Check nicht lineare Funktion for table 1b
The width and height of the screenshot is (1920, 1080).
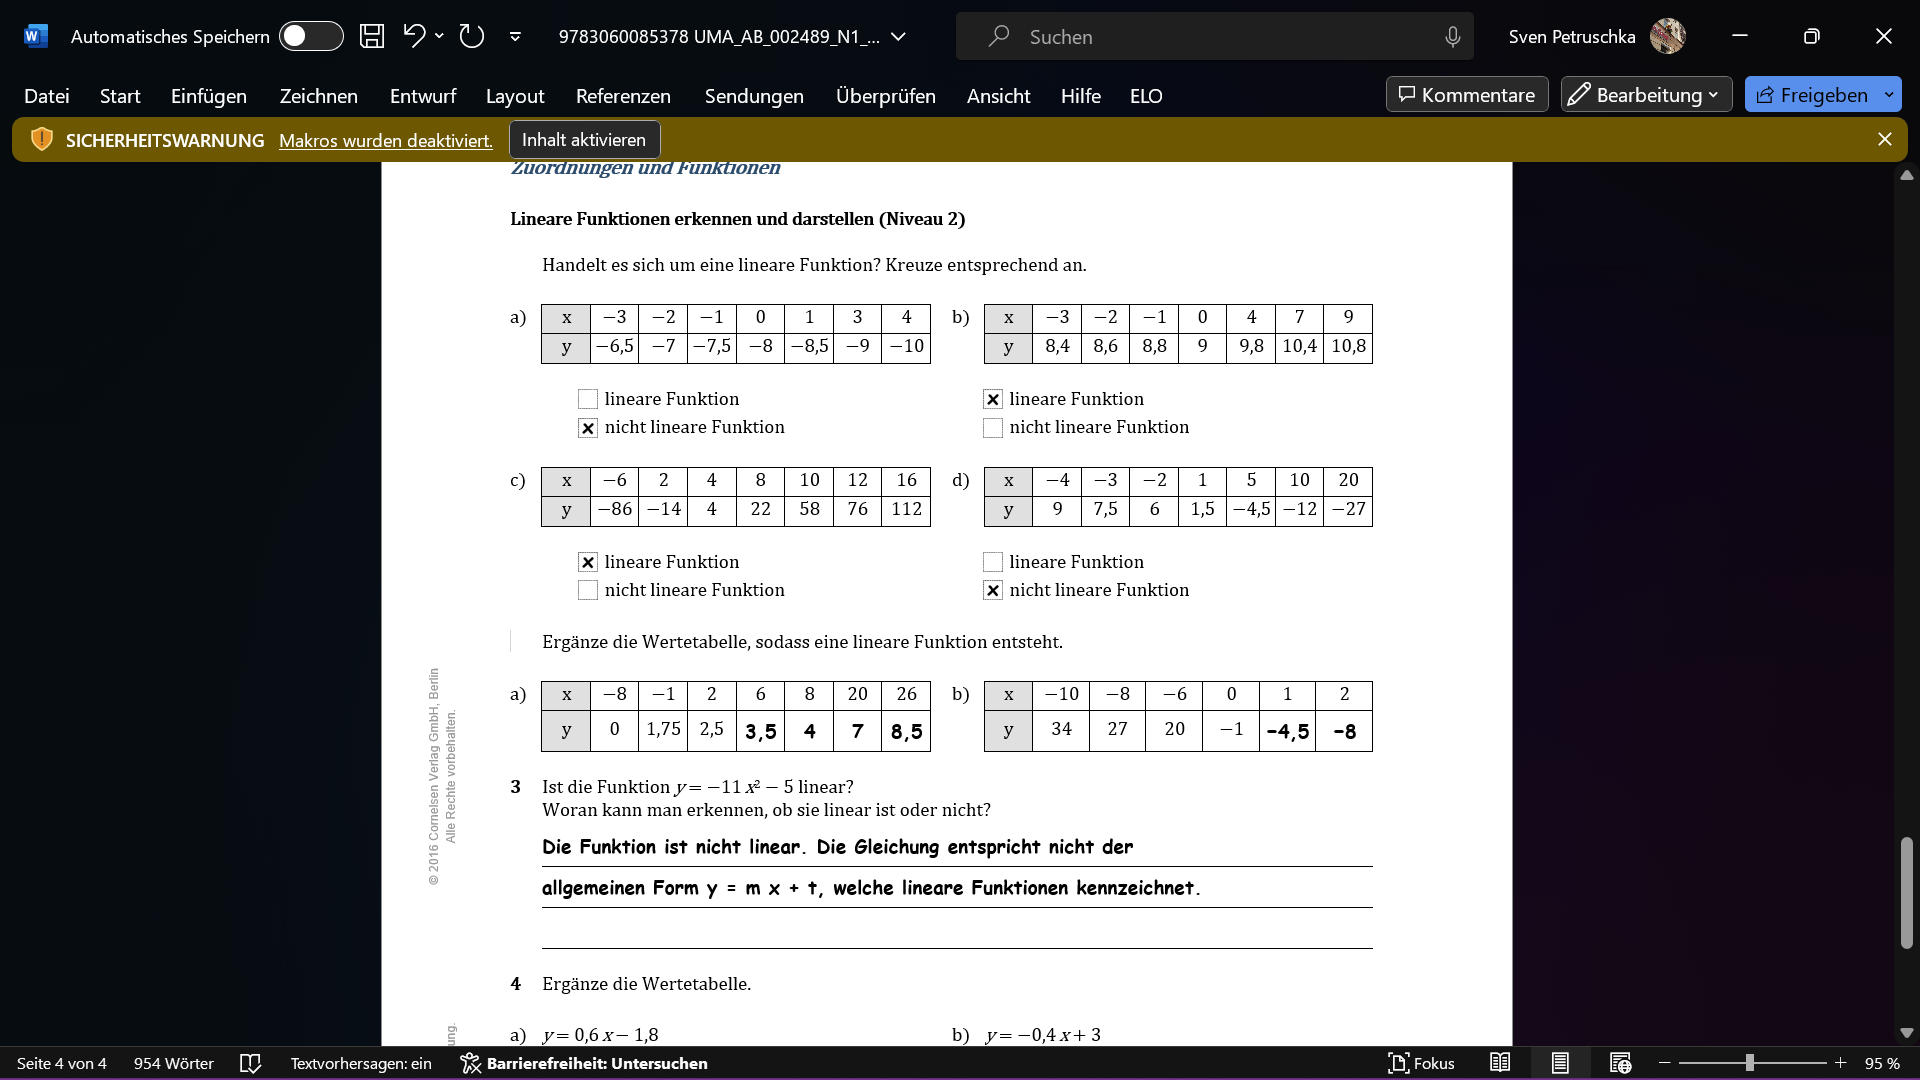coord(993,428)
